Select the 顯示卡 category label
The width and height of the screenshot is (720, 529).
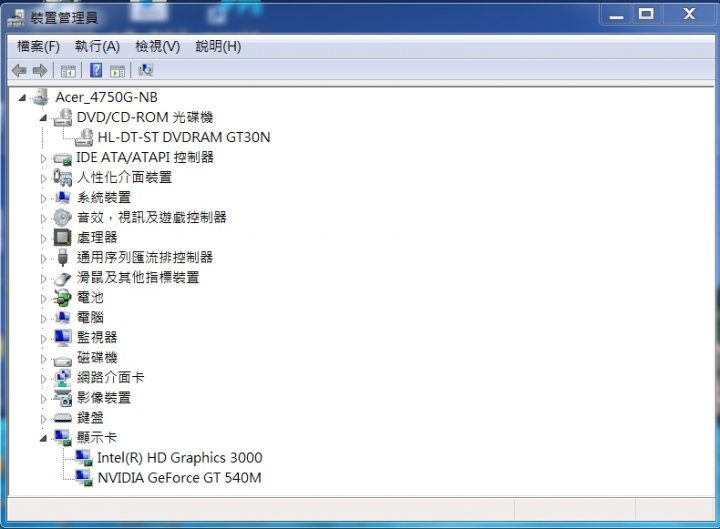click(96, 438)
